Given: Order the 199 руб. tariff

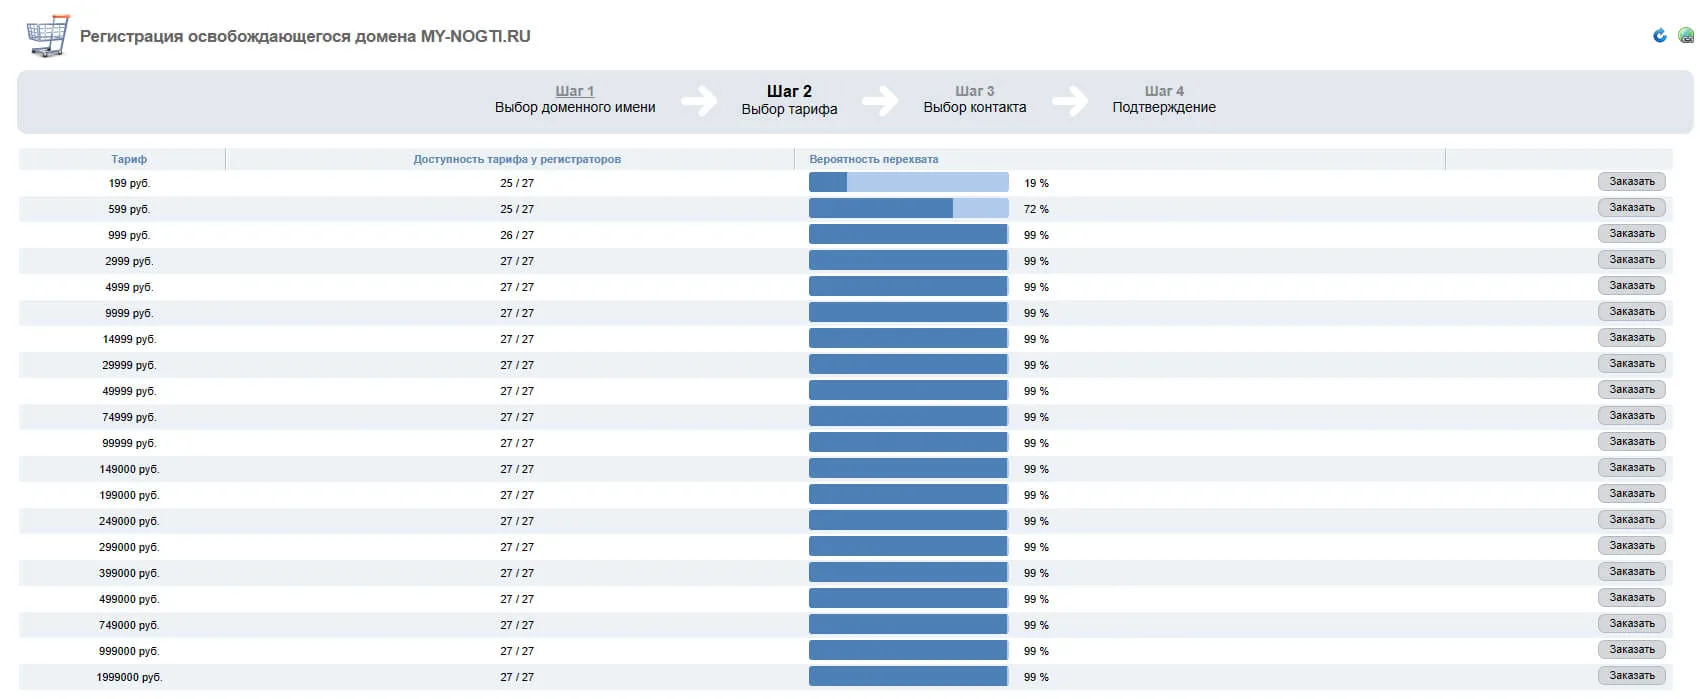Looking at the screenshot, I should tap(1632, 182).
